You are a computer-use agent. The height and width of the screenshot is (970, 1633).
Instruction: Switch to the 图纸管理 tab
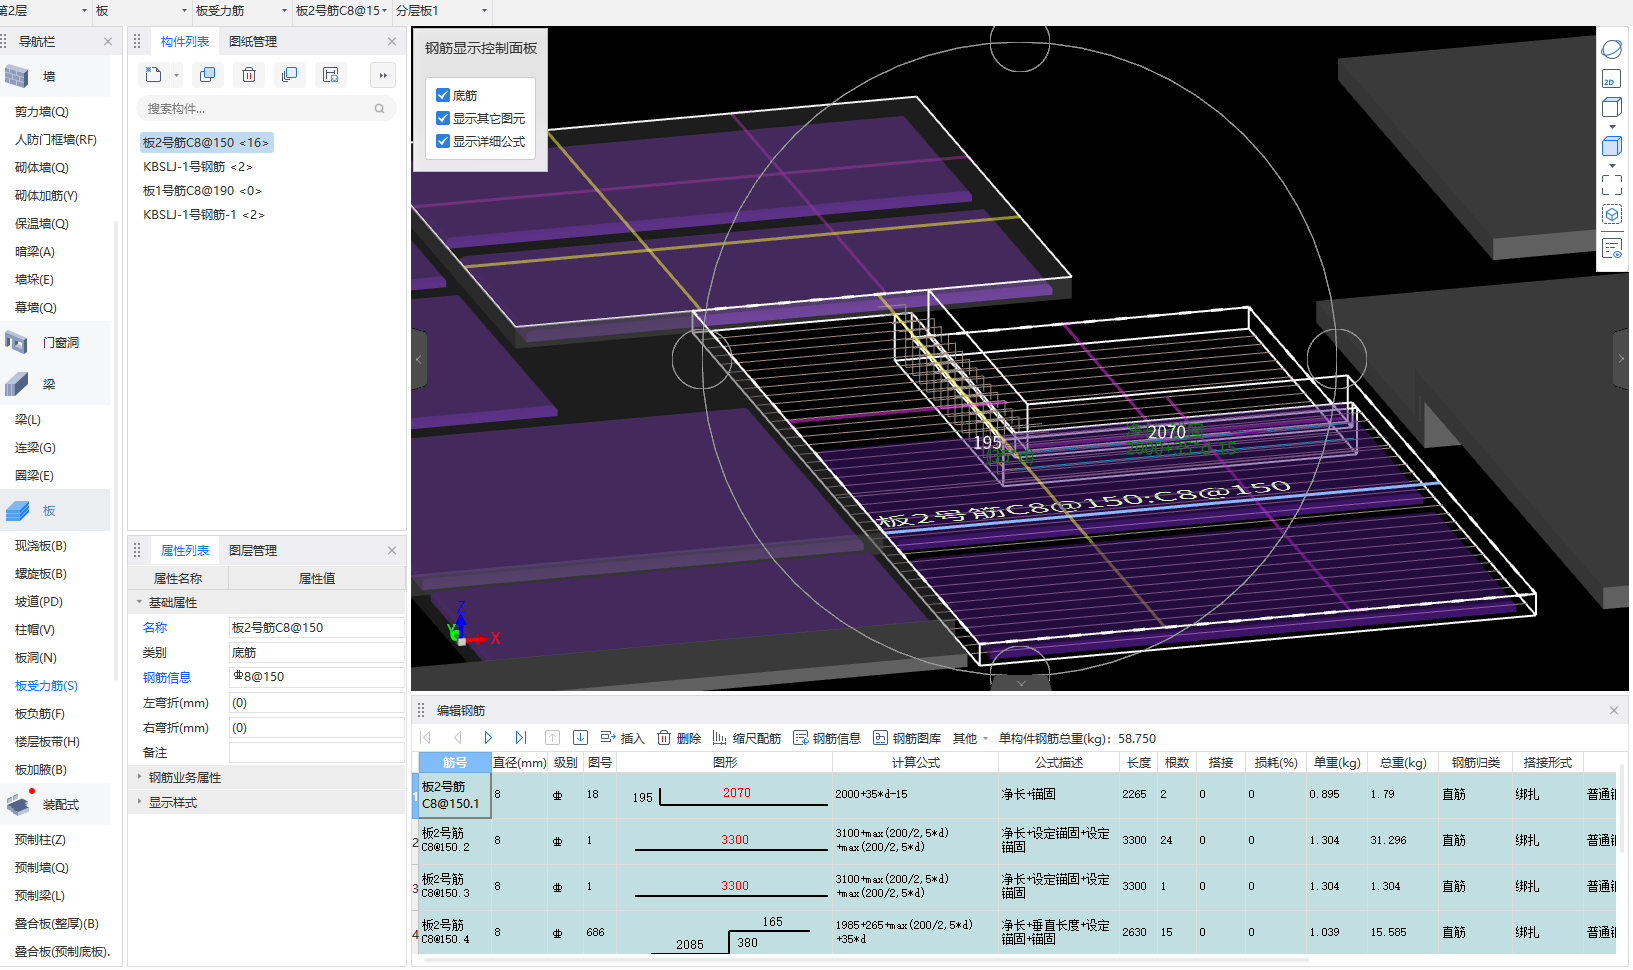click(x=253, y=42)
